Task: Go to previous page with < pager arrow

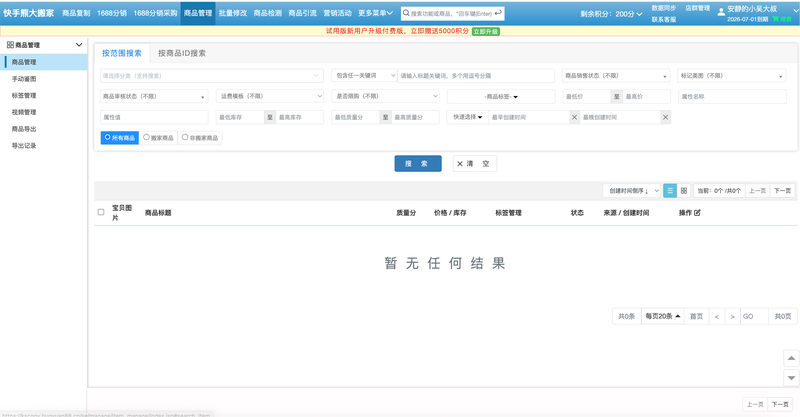Action: 716,316
